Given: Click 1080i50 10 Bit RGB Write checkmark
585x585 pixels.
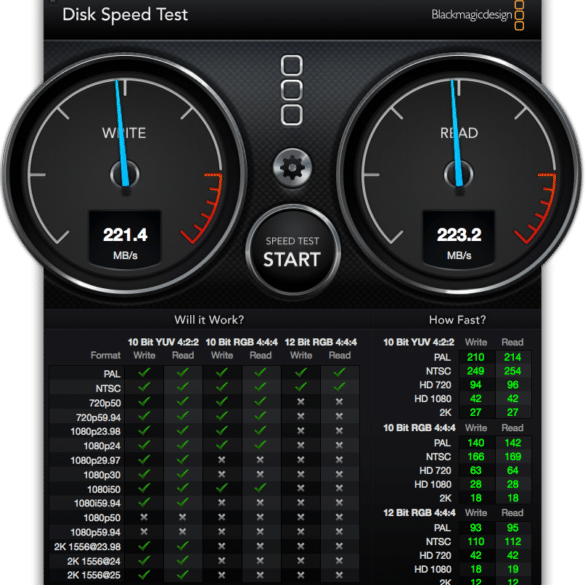Looking at the screenshot, I should tap(222, 488).
